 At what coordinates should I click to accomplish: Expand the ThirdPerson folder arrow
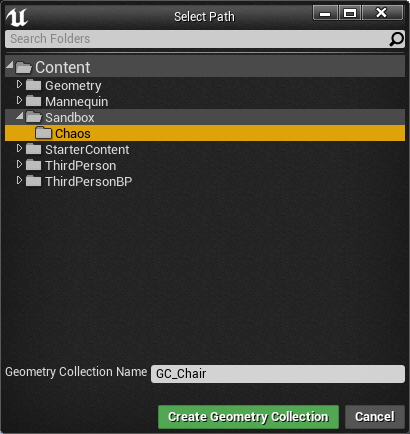click(x=19, y=164)
